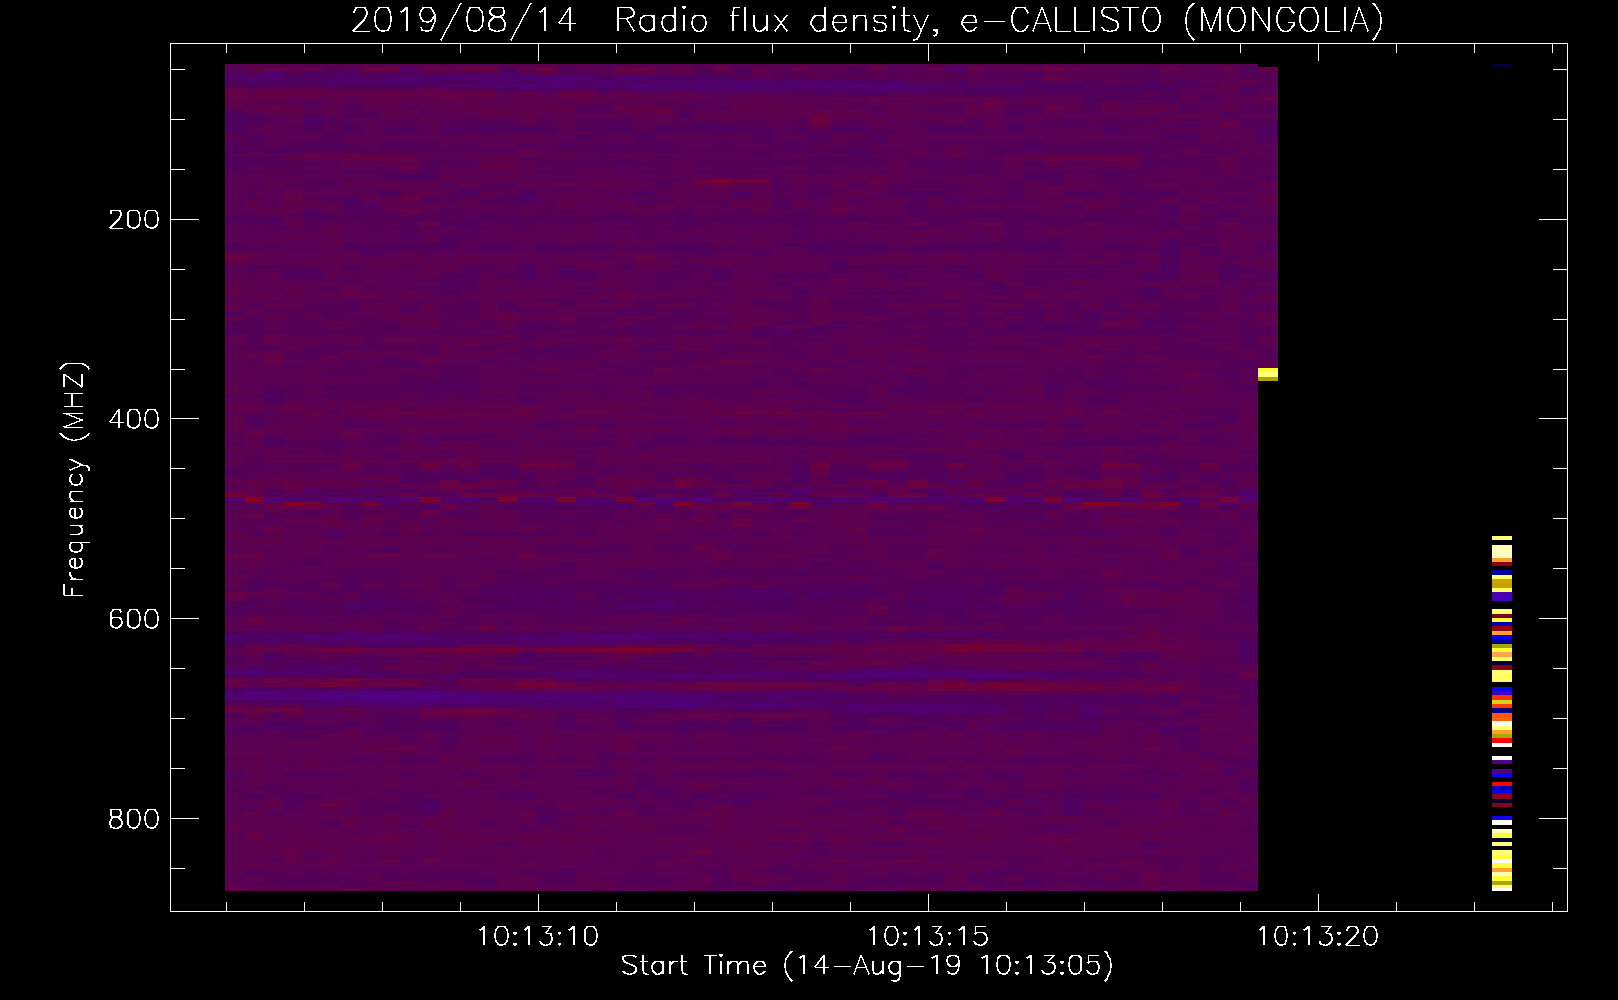This screenshot has width=1618, height=1000.
Task: Click the yellow spike near 360 MHz
Action: click(x=1268, y=374)
